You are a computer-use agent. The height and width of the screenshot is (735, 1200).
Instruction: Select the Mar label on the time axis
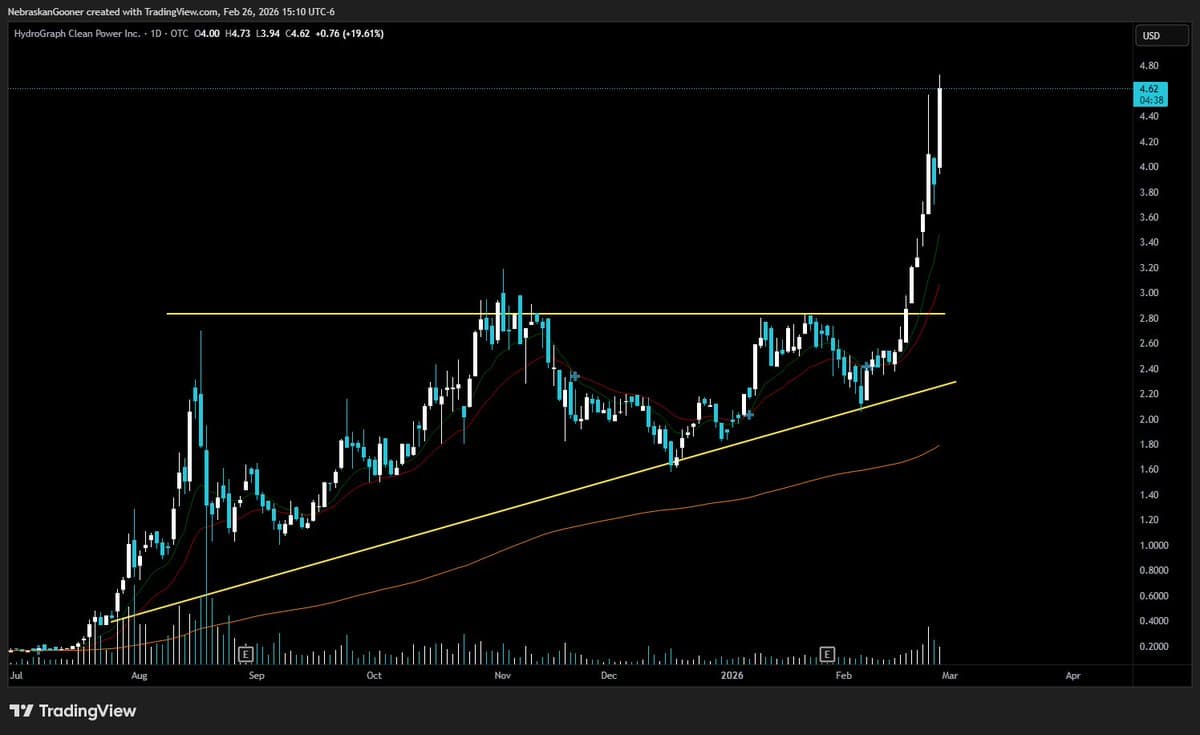point(949,676)
